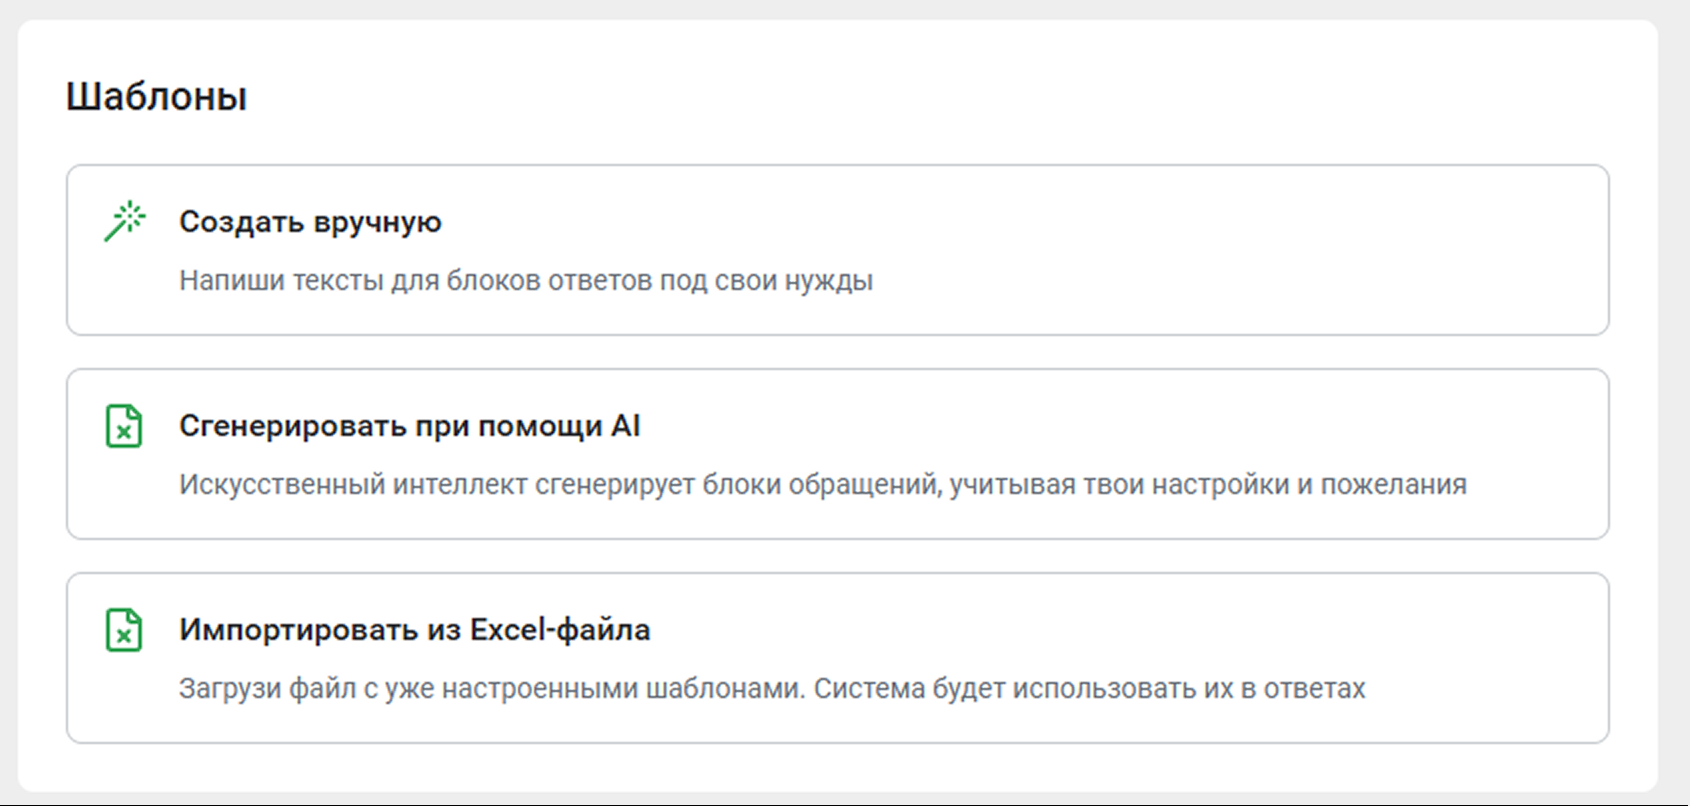
Task: Click "под свои нужды" text in first card
Action: [x=765, y=281]
